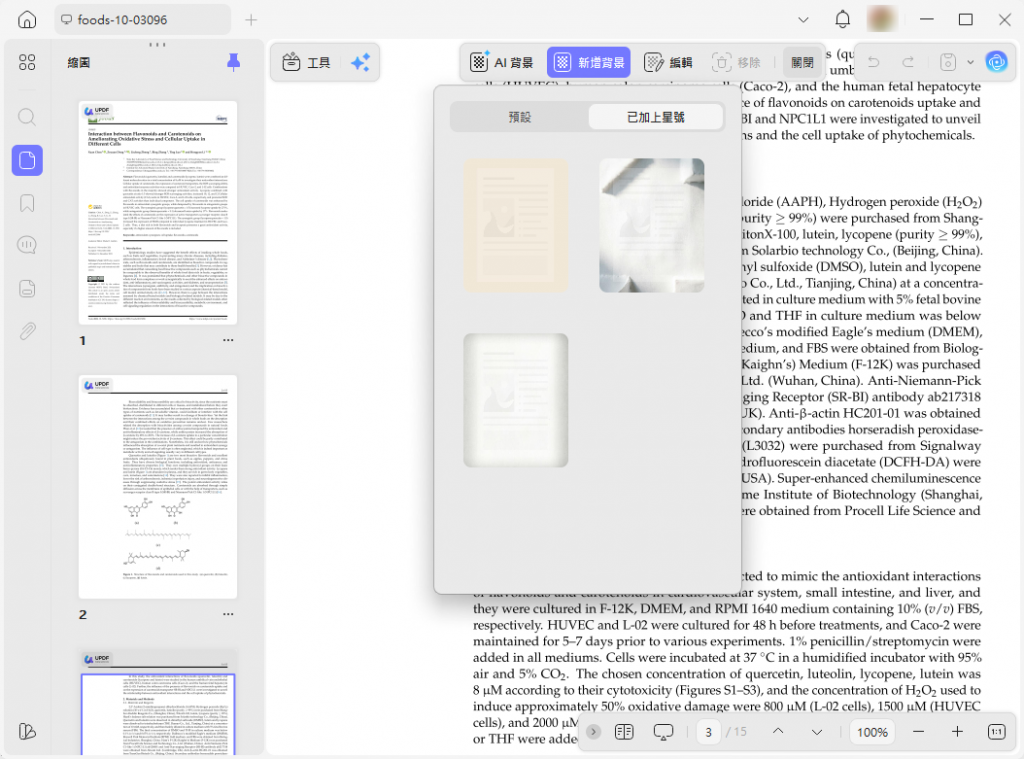This screenshot has height=759, width=1024.
Task: Open the attachments paperclip icon
Action: click(x=27, y=331)
